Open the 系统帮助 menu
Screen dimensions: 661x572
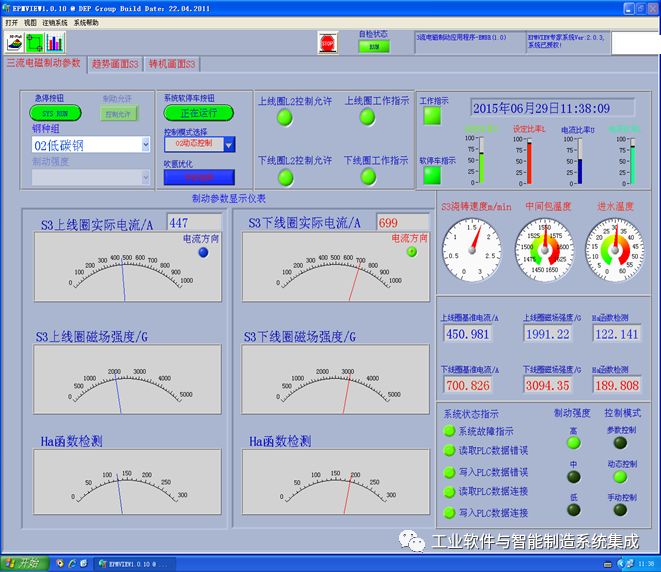coord(86,23)
